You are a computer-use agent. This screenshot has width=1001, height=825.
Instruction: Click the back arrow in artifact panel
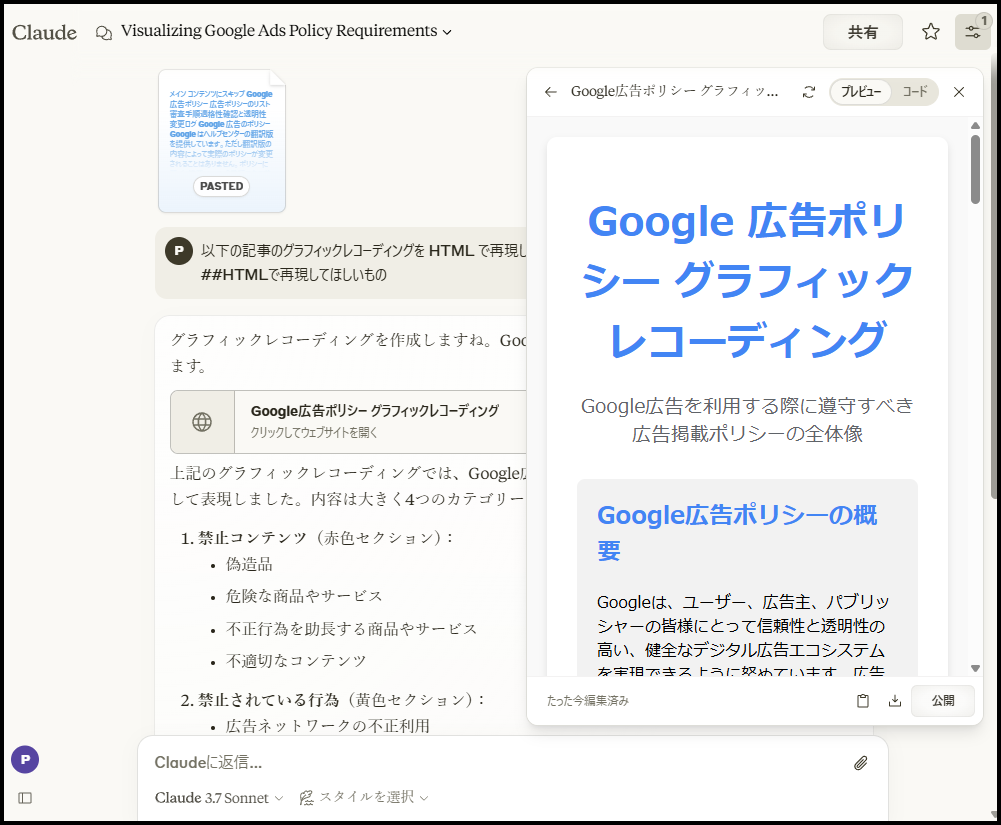550,92
